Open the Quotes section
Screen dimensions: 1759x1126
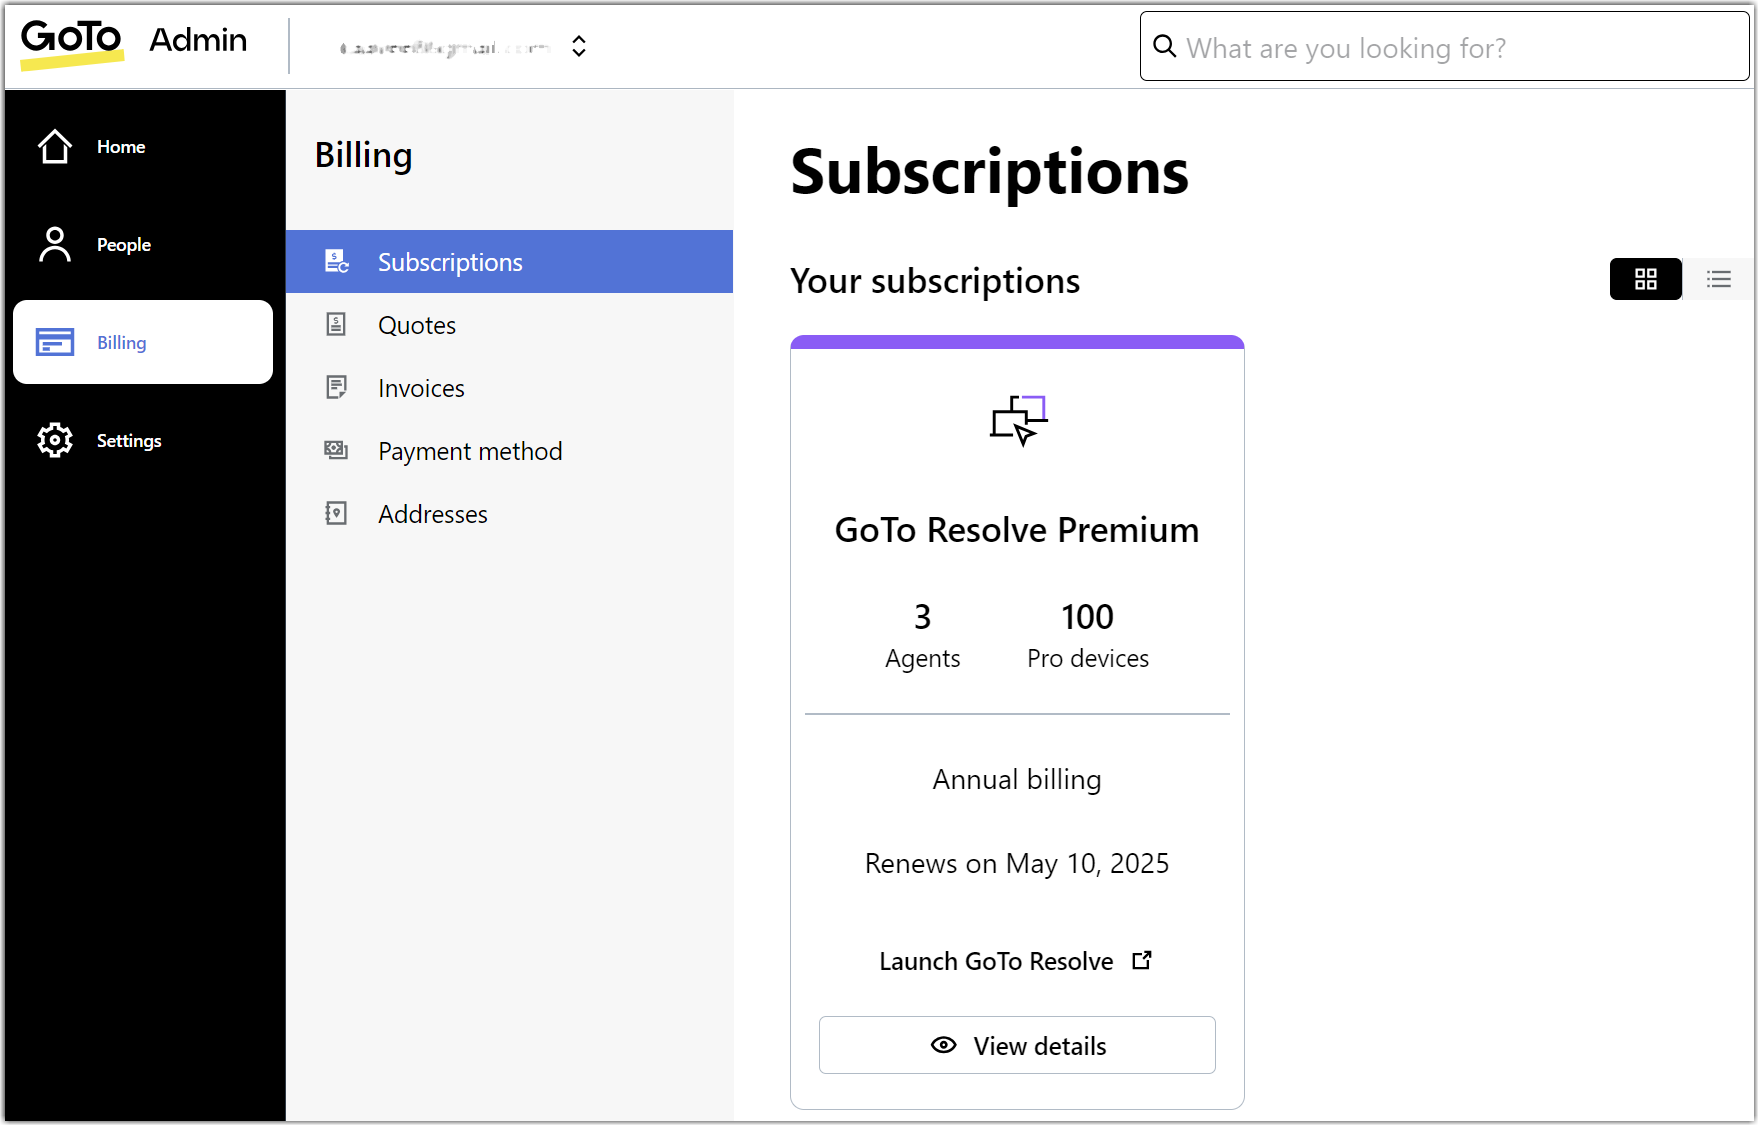pos(417,324)
